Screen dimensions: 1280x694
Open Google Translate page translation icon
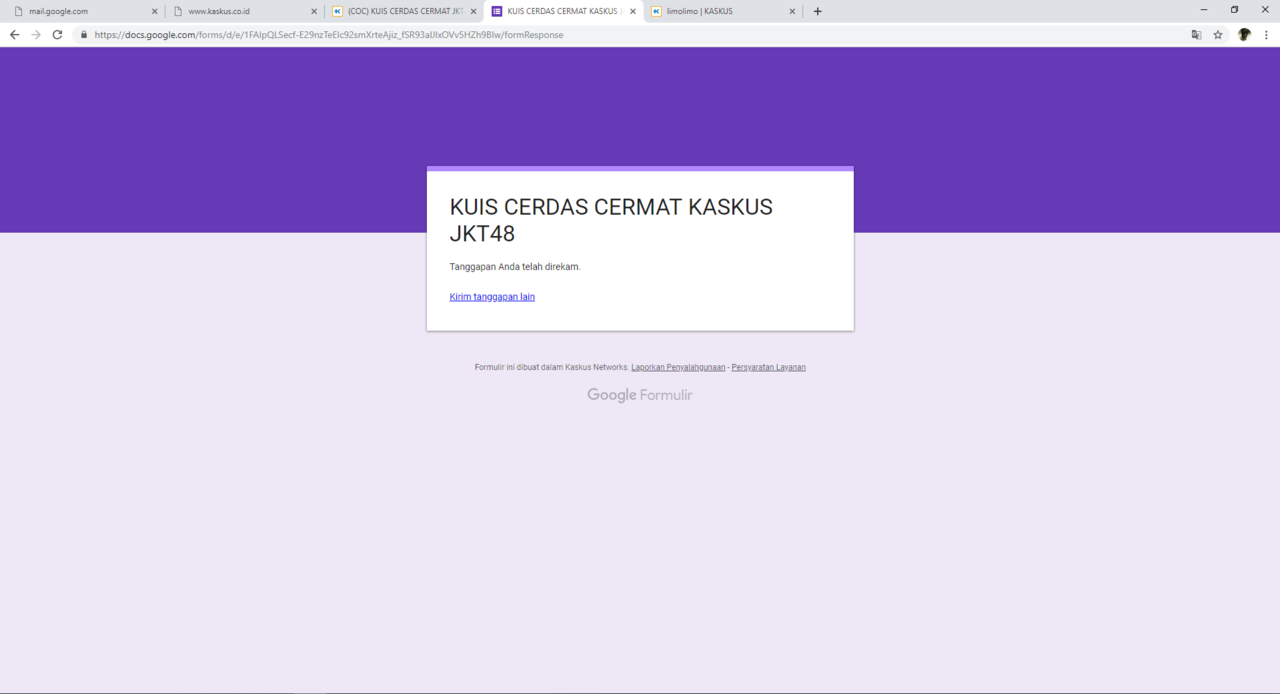(x=1196, y=34)
